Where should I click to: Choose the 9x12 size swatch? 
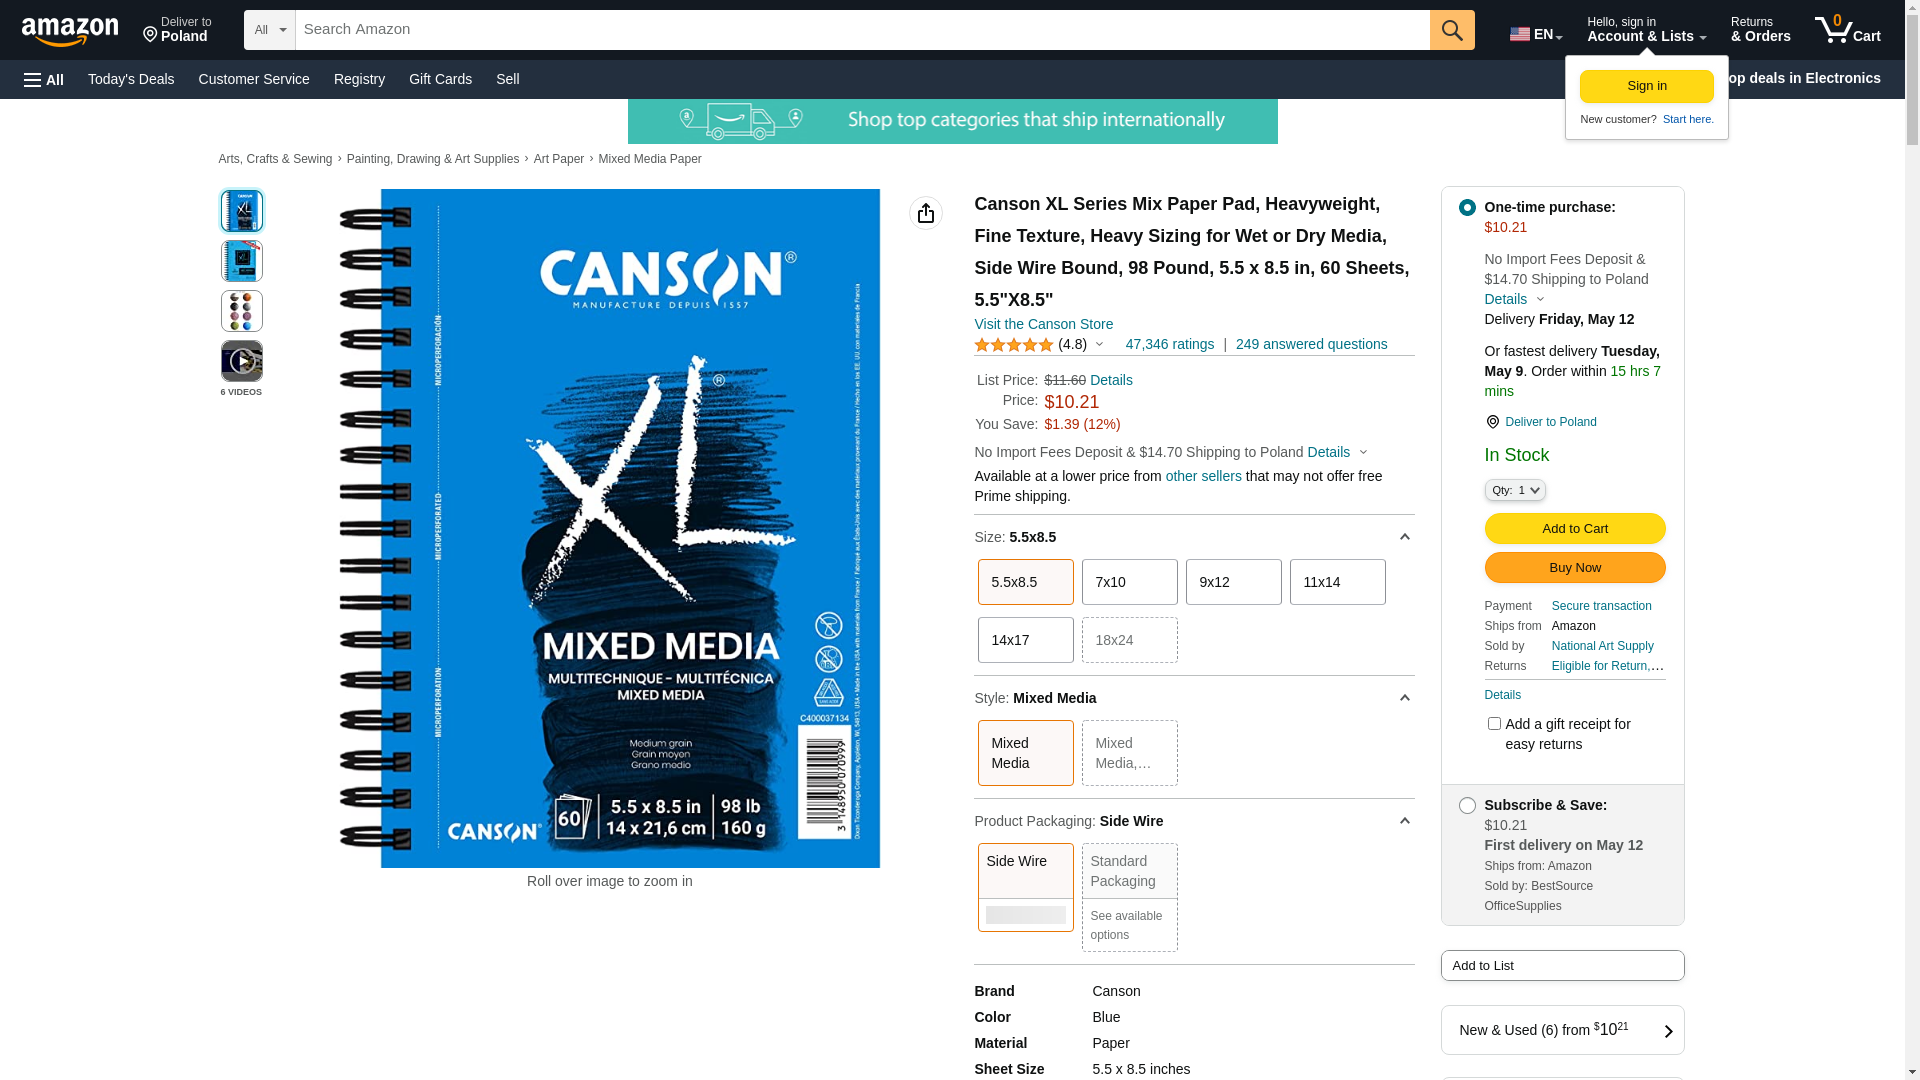pos(1234,582)
